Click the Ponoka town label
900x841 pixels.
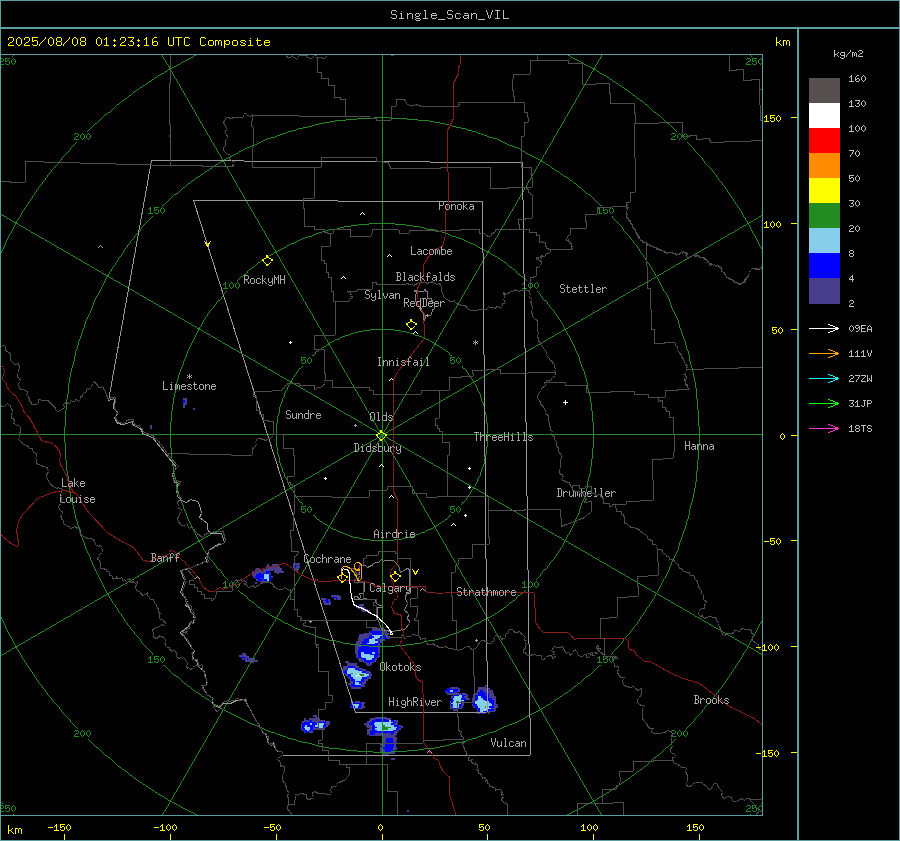coord(456,206)
